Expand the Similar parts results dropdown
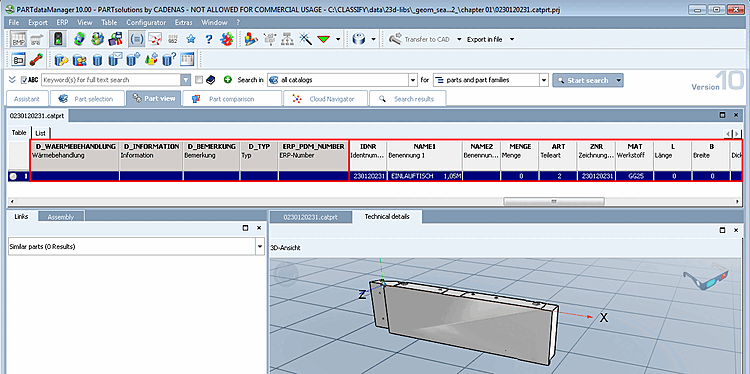Image resolution: width=750 pixels, height=374 pixels. (260, 247)
